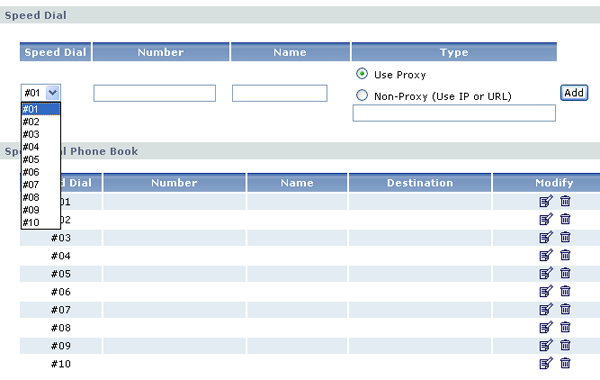Focus the Non-Proxy IP or URL field
The image size is (600, 380).
point(454,113)
